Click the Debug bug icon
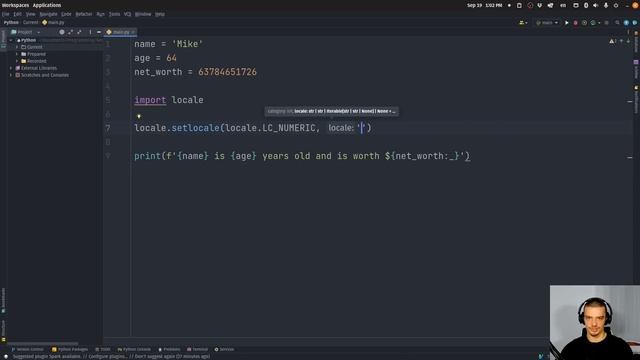 [576, 23]
